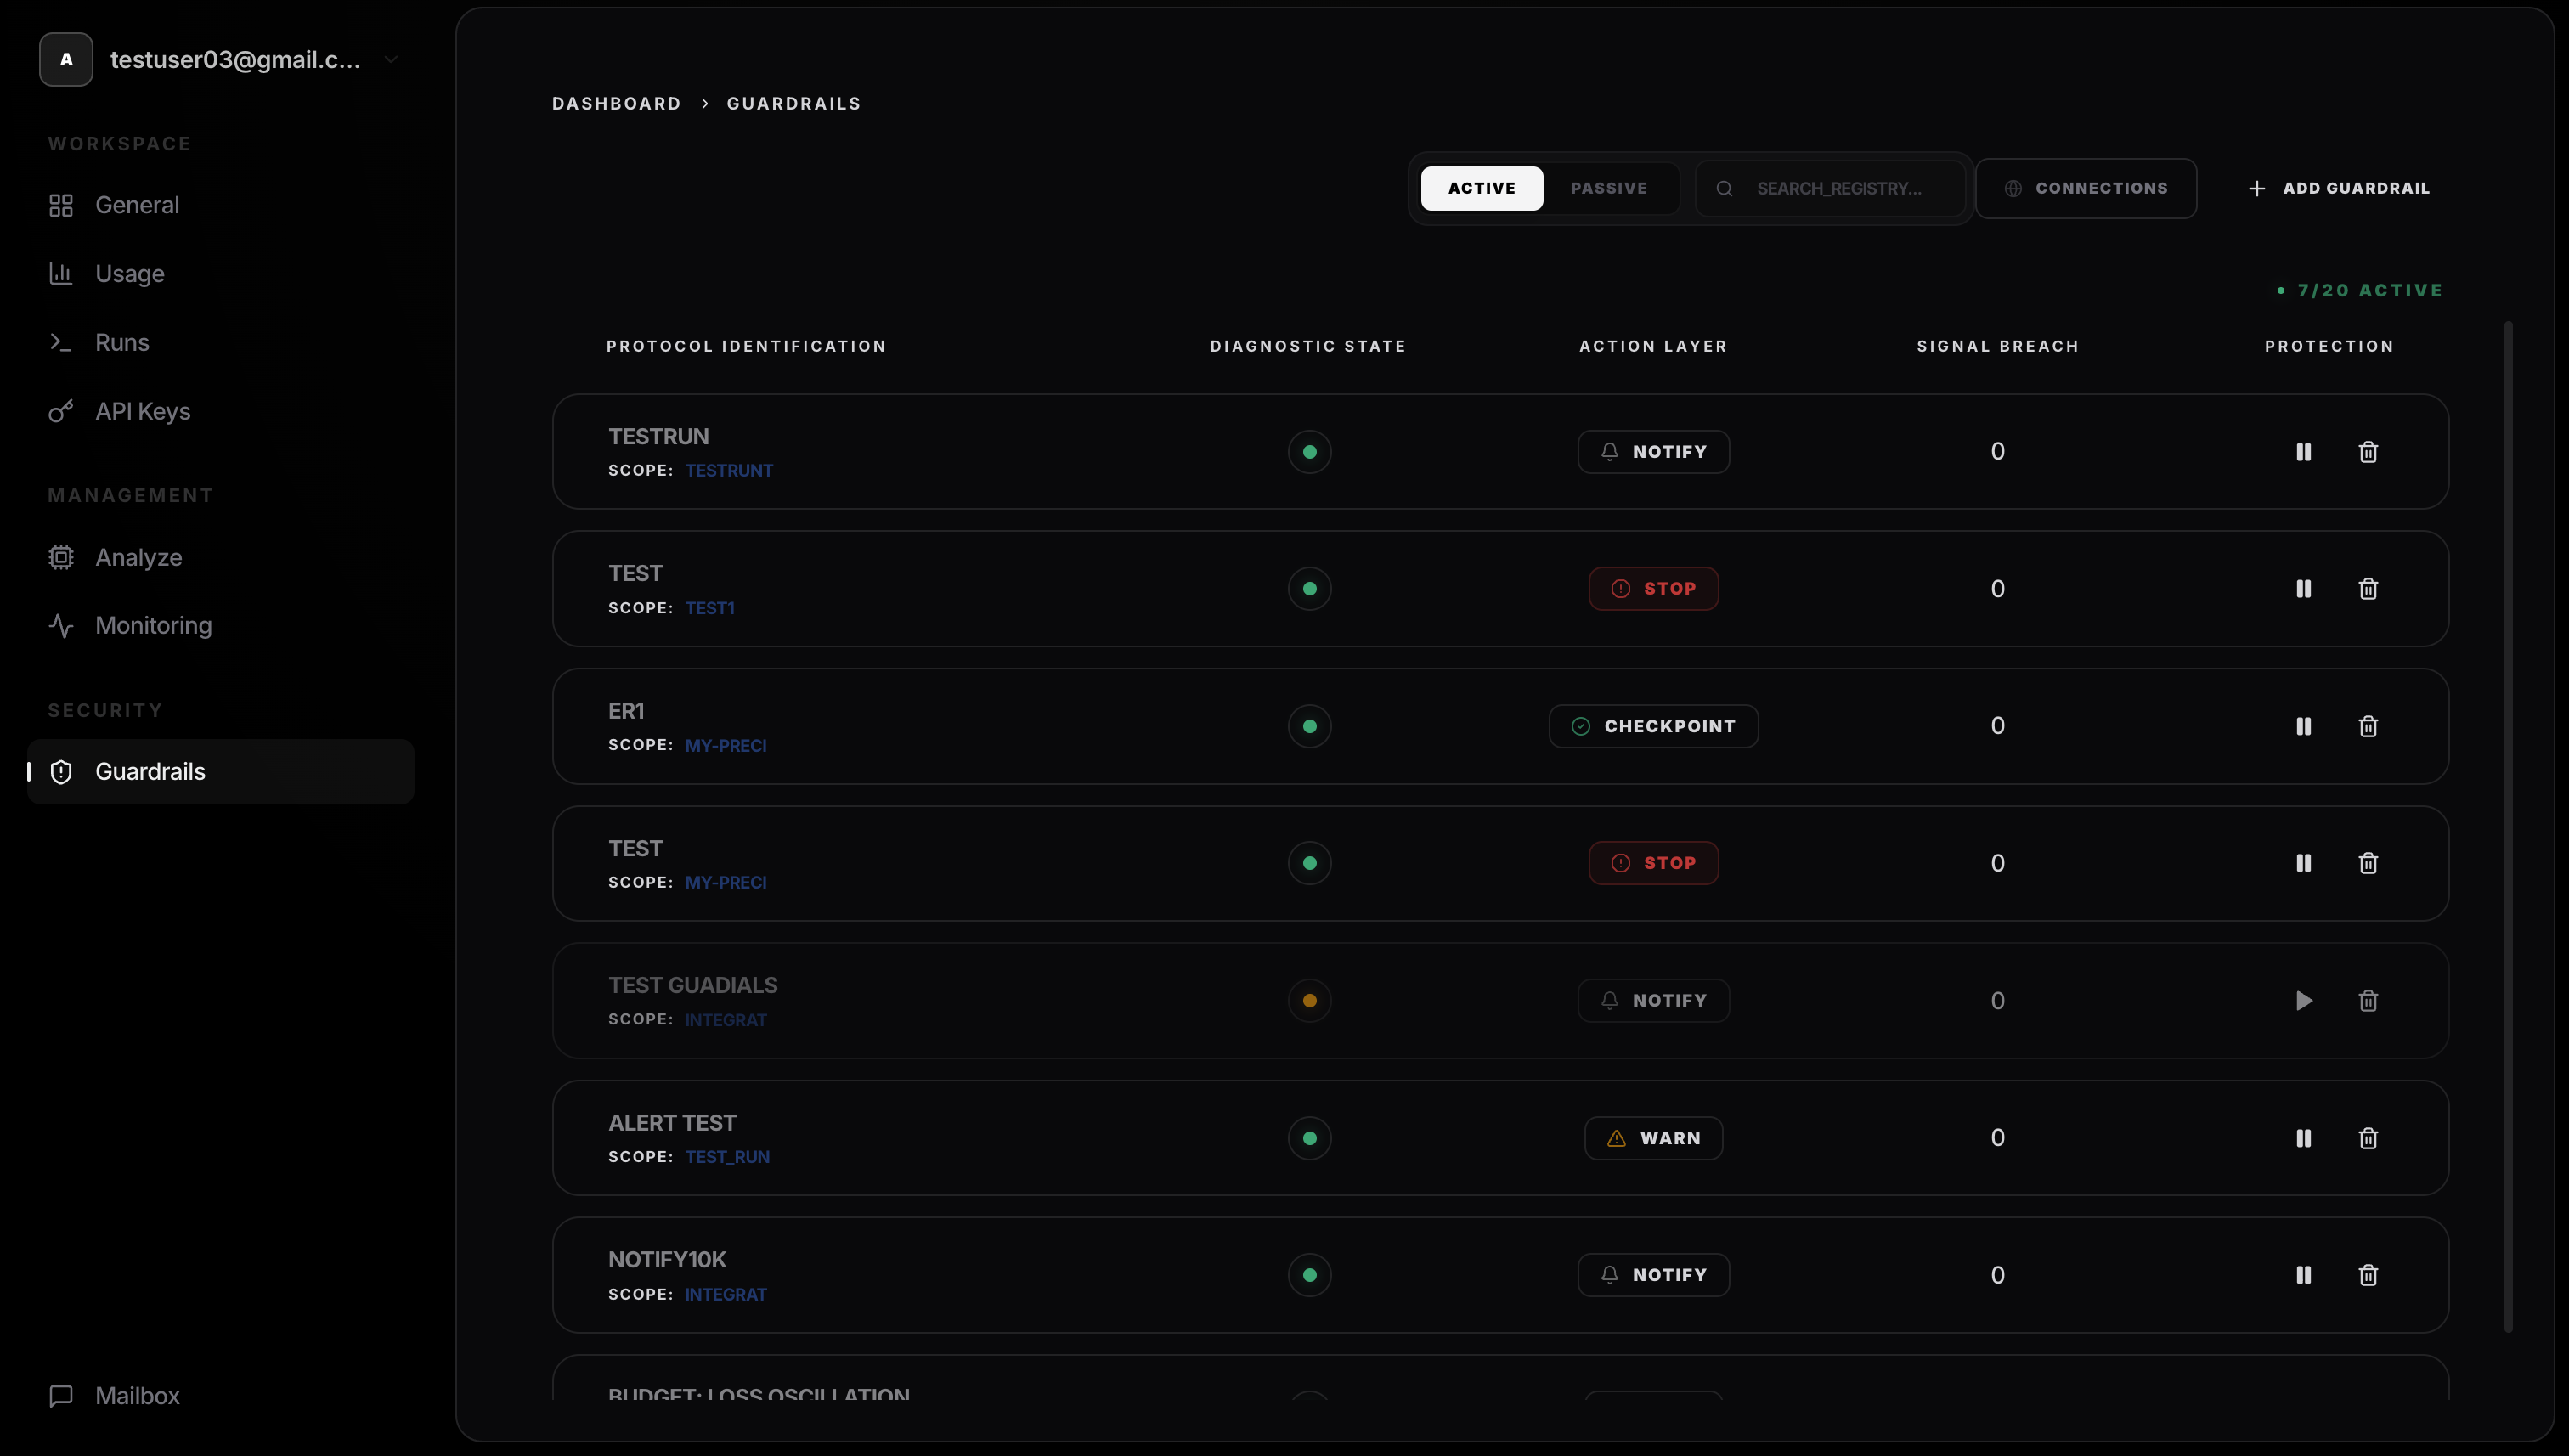The width and height of the screenshot is (2569, 1456).
Task: Open Guardrails shield in sidebar
Action: coord(61,772)
